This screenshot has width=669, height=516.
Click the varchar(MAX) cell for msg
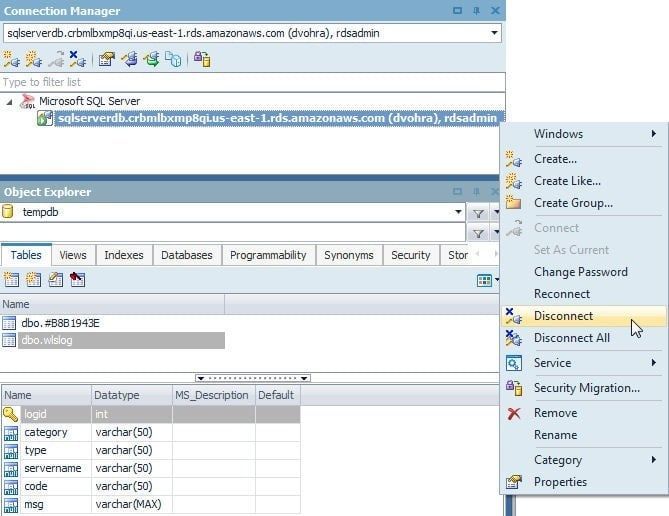(132, 504)
